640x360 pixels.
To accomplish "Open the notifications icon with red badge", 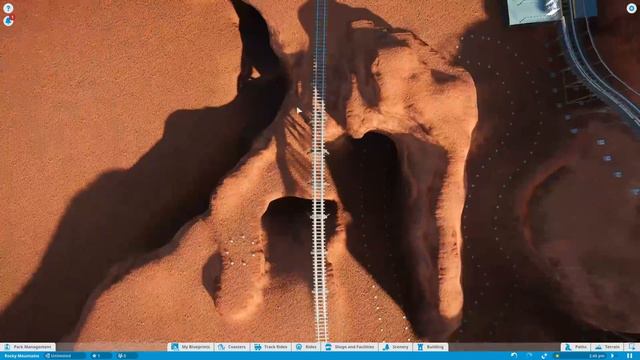I will point(8,21).
